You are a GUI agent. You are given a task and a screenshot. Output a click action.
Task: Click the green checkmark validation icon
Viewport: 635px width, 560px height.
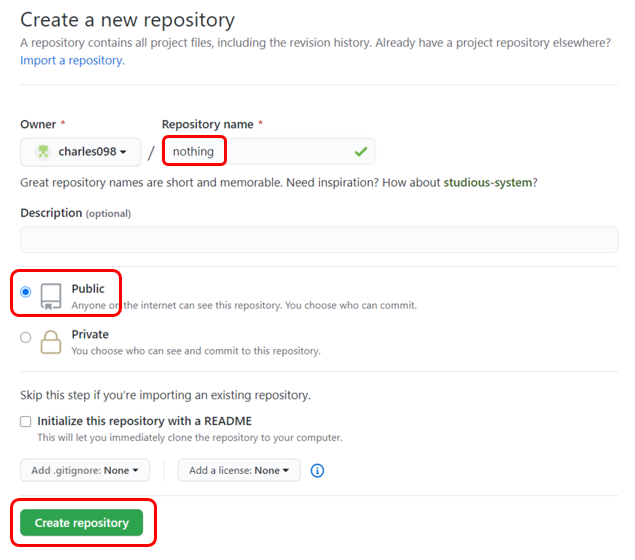tap(361, 151)
